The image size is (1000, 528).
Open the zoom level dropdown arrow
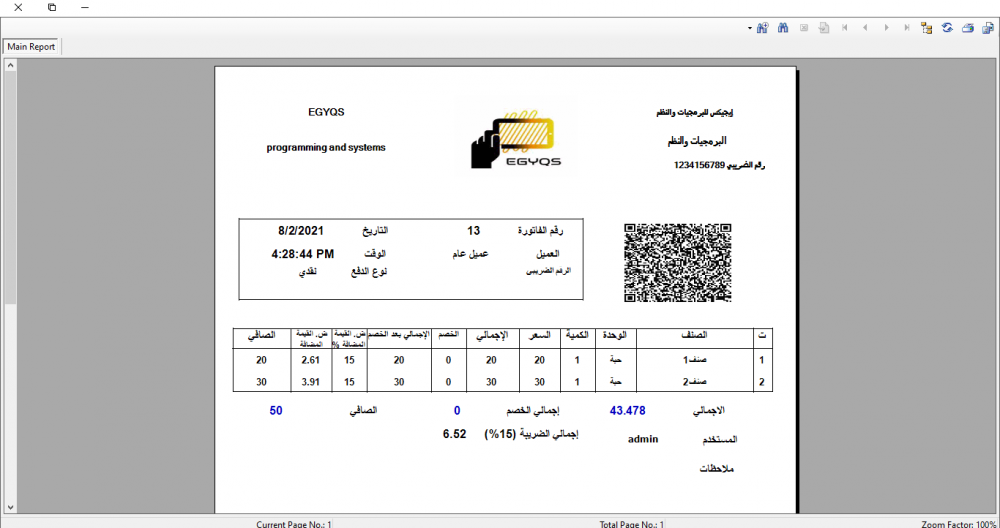click(x=749, y=28)
